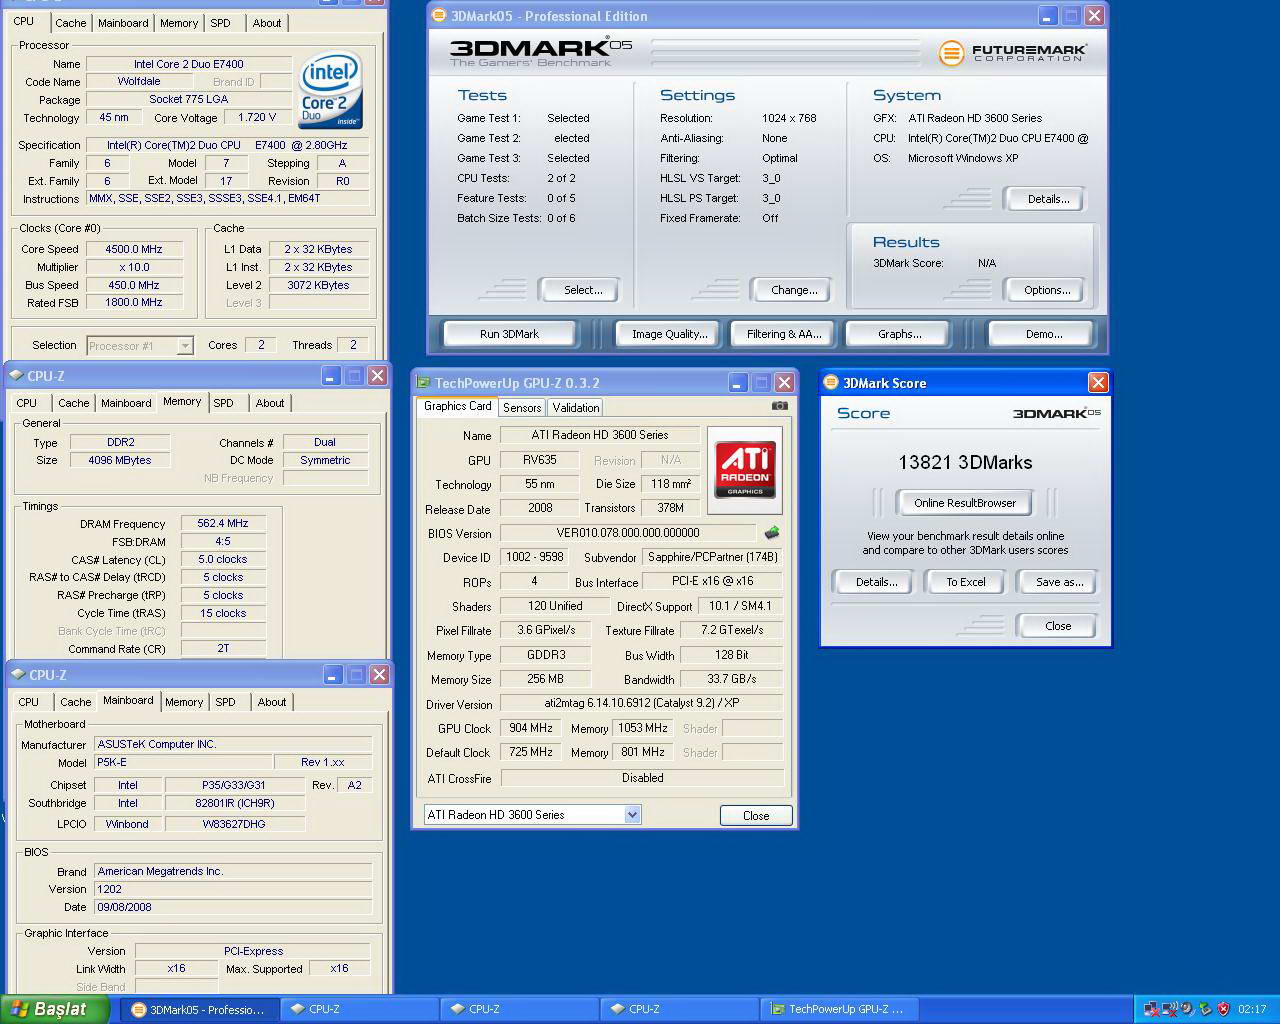Click the Southbridge 82801IR (ICH9R) field
This screenshot has height=1024, width=1280.
point(234,803)
